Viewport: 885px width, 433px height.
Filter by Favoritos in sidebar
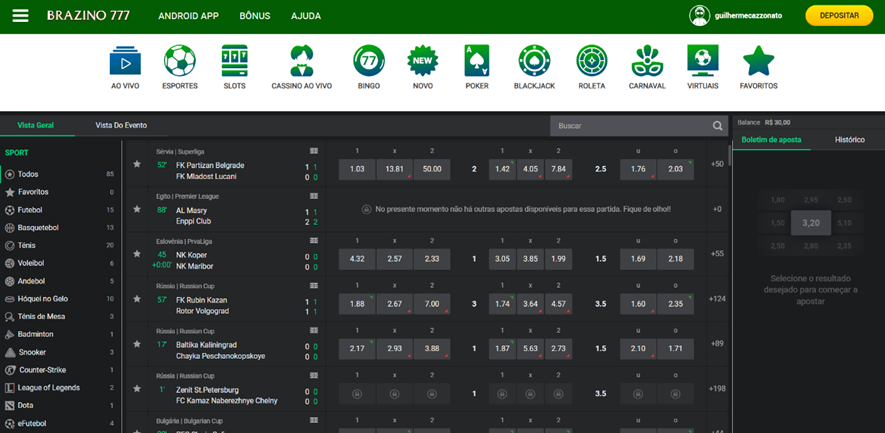click(x=59, y=192)
